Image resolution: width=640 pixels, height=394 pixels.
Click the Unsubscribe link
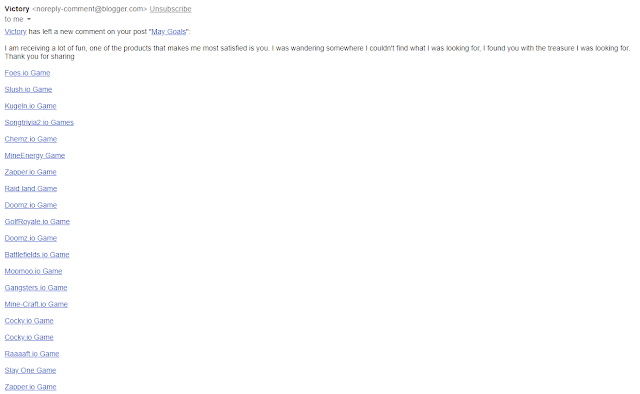[x=170, y=9]
